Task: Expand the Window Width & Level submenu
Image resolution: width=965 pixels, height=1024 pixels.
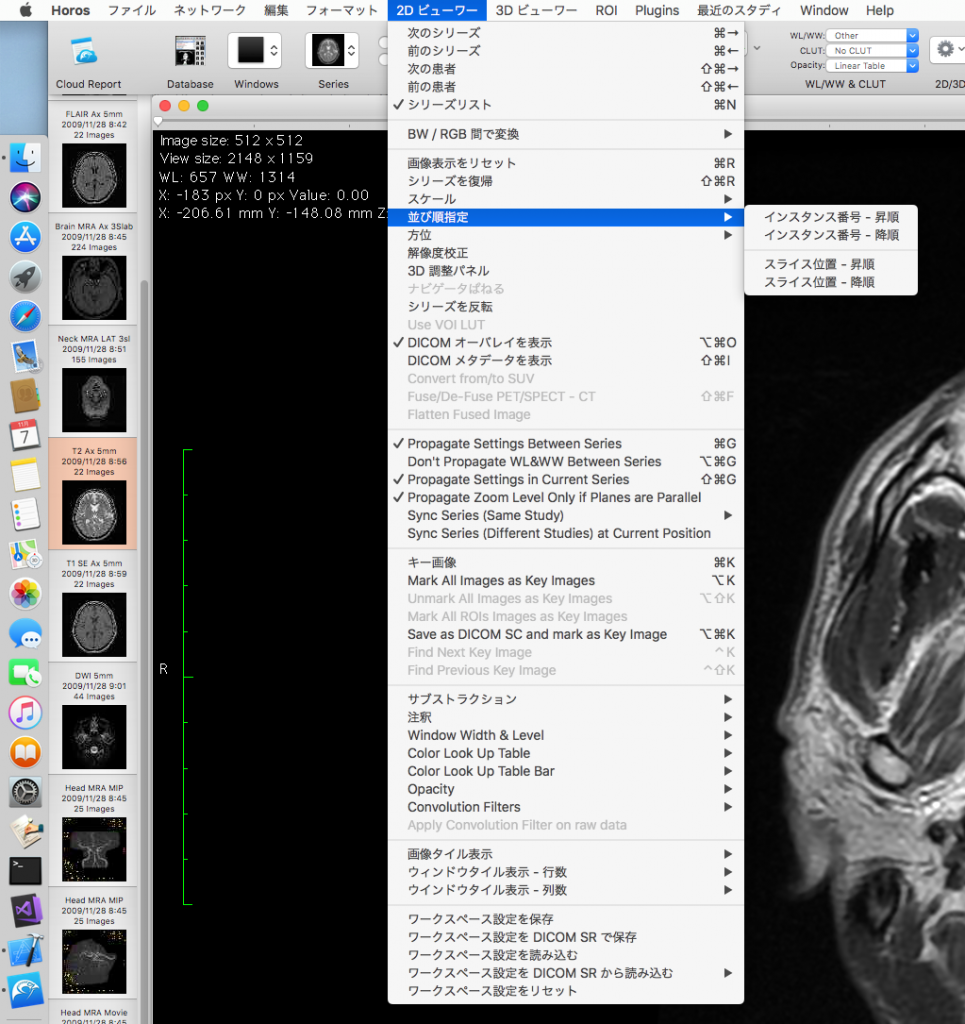Action: coord(565,735)
